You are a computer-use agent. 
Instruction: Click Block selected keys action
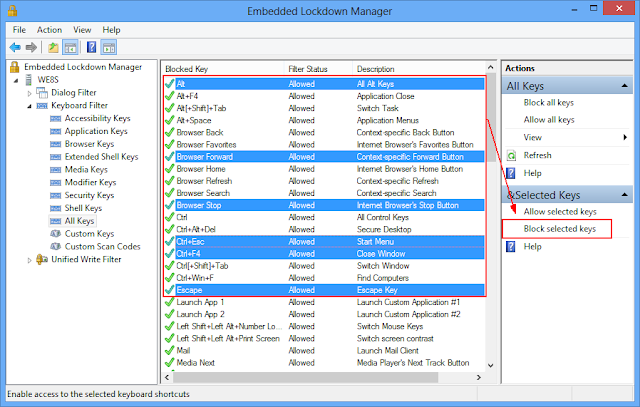click(x=560, y=229)
